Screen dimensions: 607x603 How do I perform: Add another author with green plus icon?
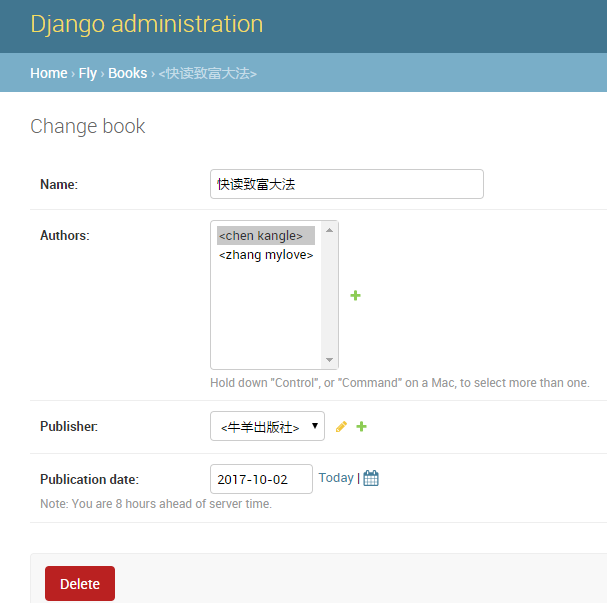355,296
